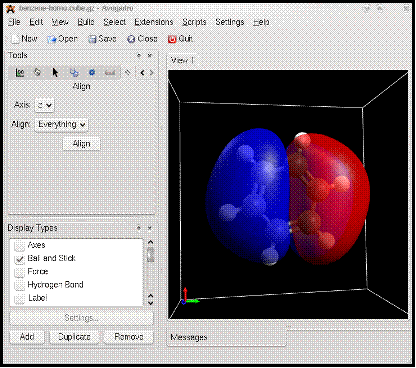The width and height of the screenshot is (416, 368).
Task: Click the Settings... button under display types
Action: pos(81,318)
